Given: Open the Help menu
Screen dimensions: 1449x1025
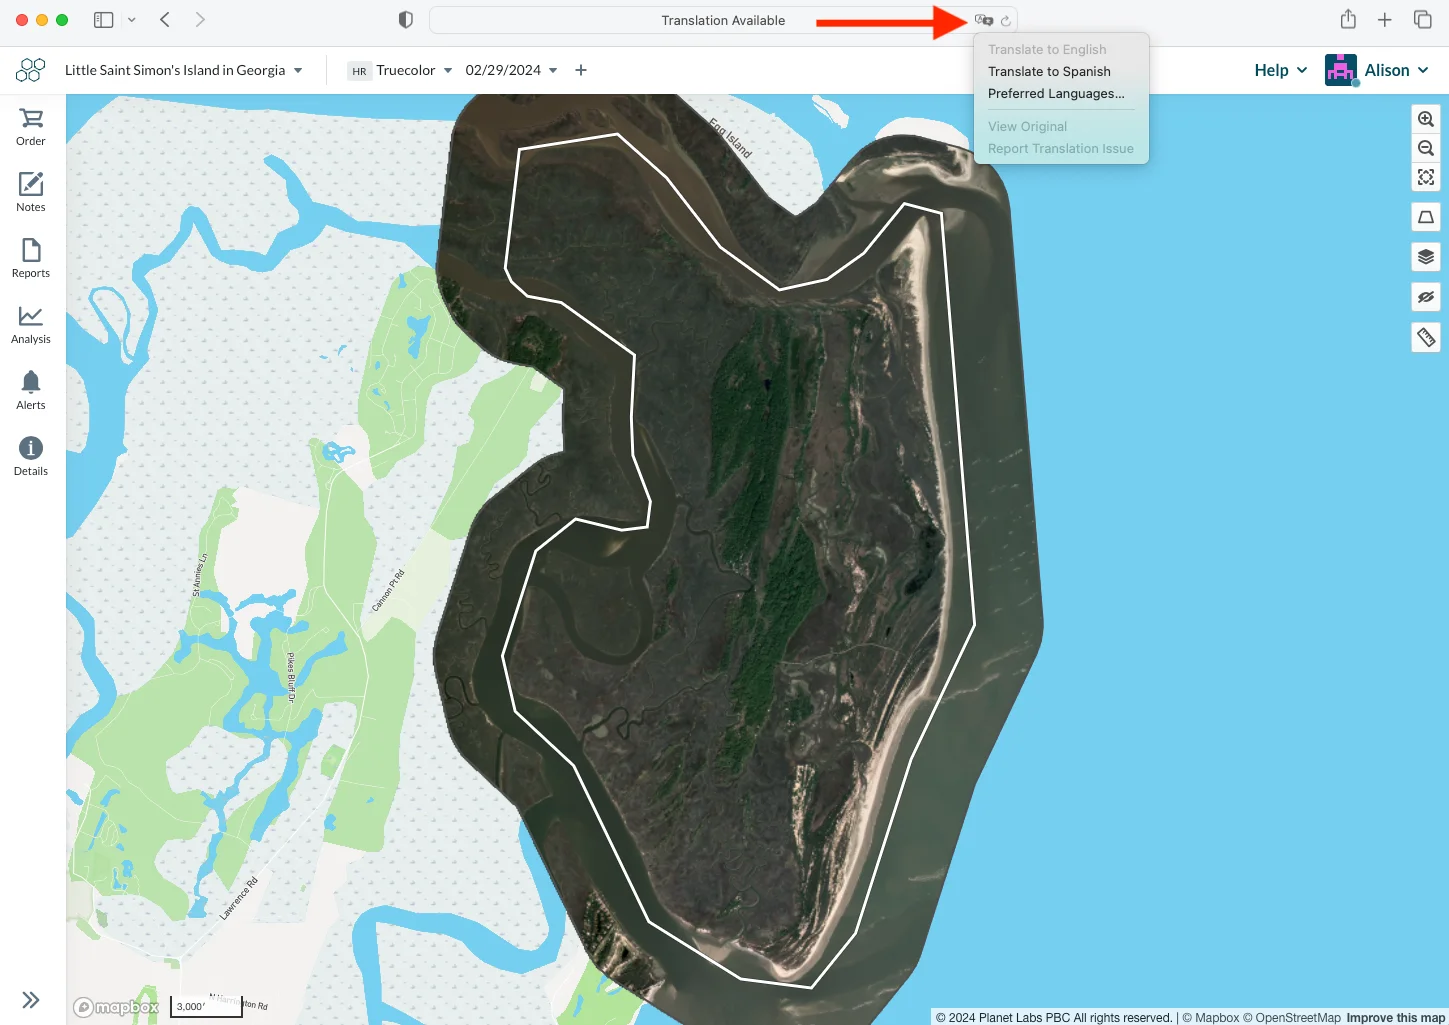Looking at the screenshot, I should point(1281,70).
